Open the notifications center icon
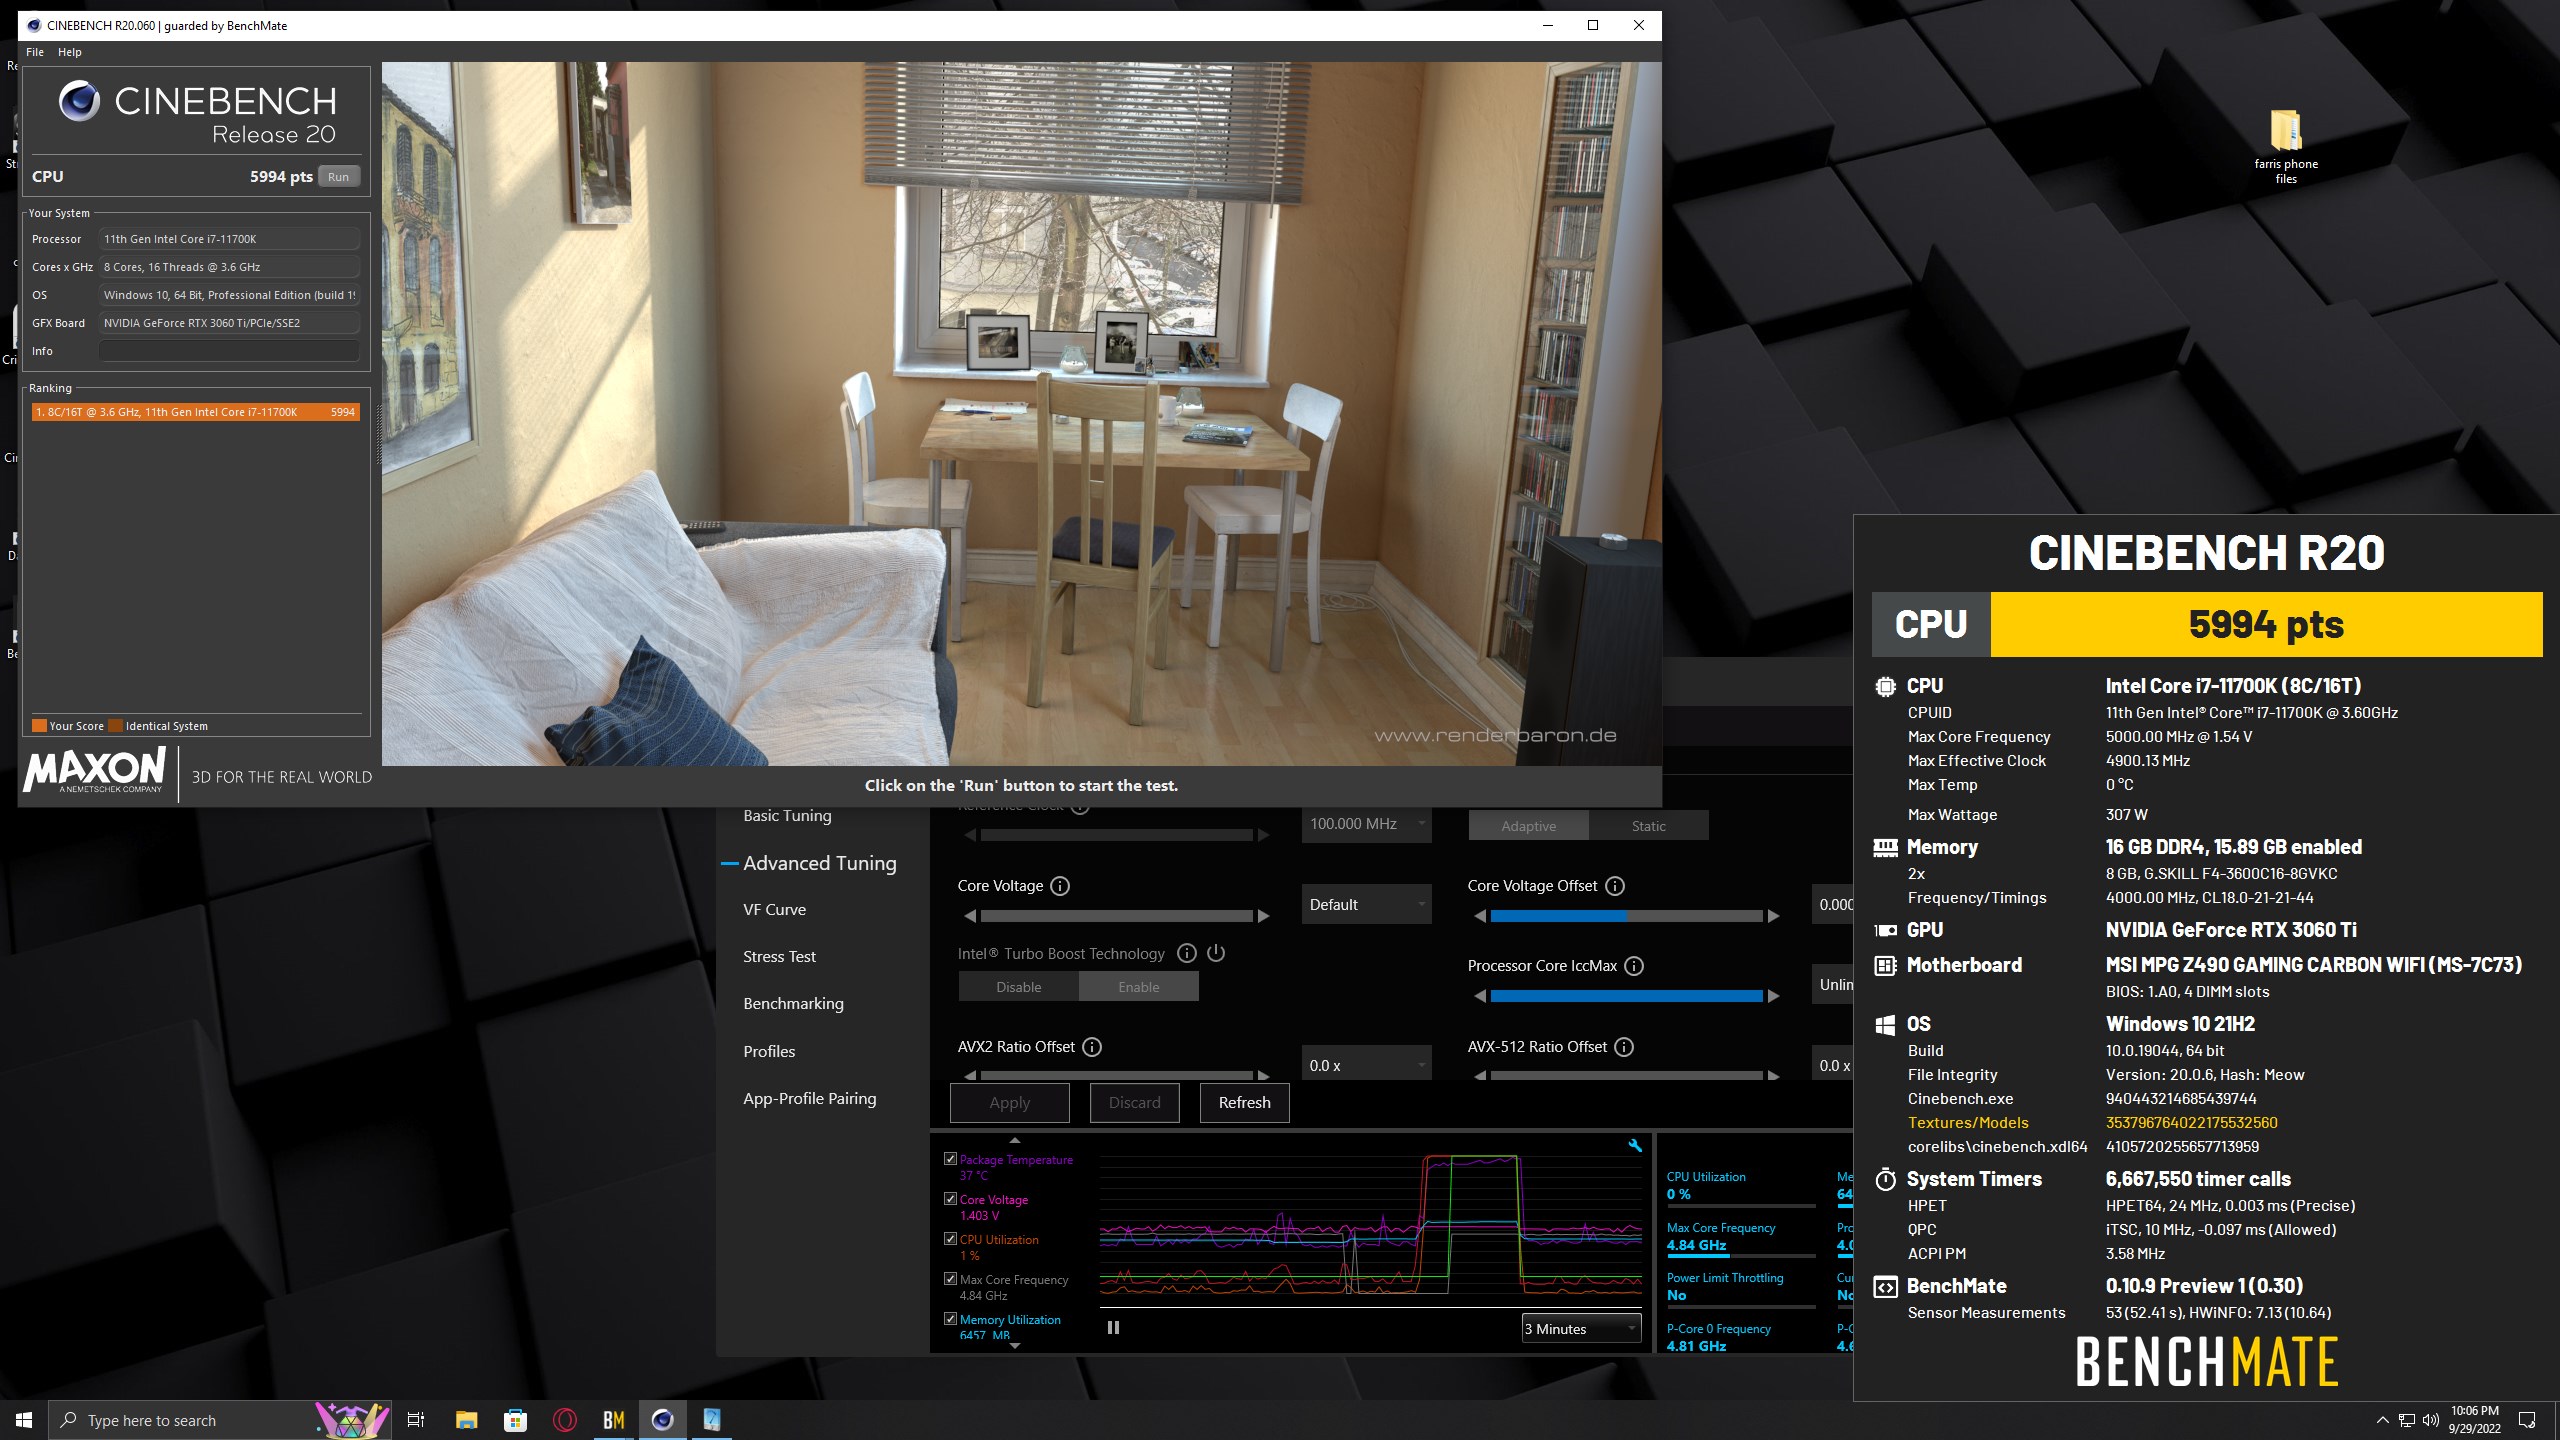 pyautogui.click(x=2527, y=1420)
